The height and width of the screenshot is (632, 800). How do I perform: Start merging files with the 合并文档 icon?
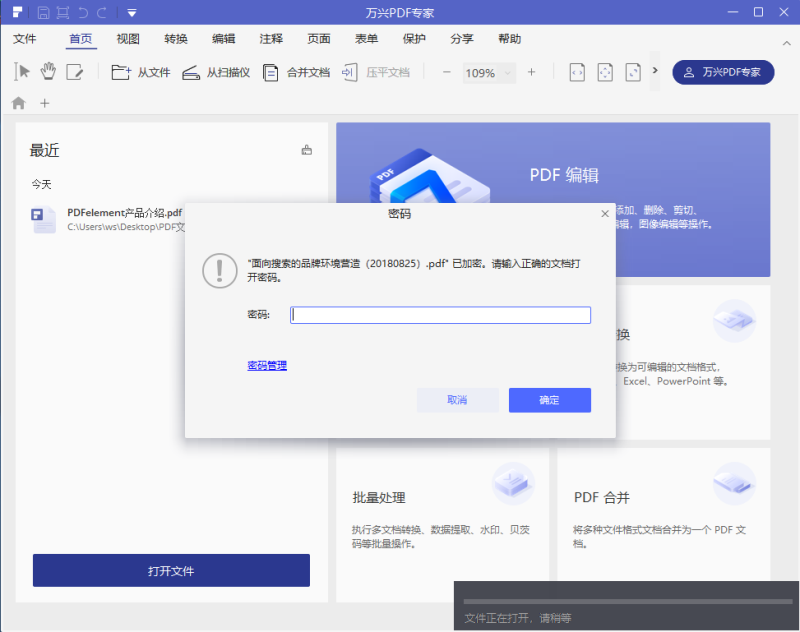click(x=270, y=72)
